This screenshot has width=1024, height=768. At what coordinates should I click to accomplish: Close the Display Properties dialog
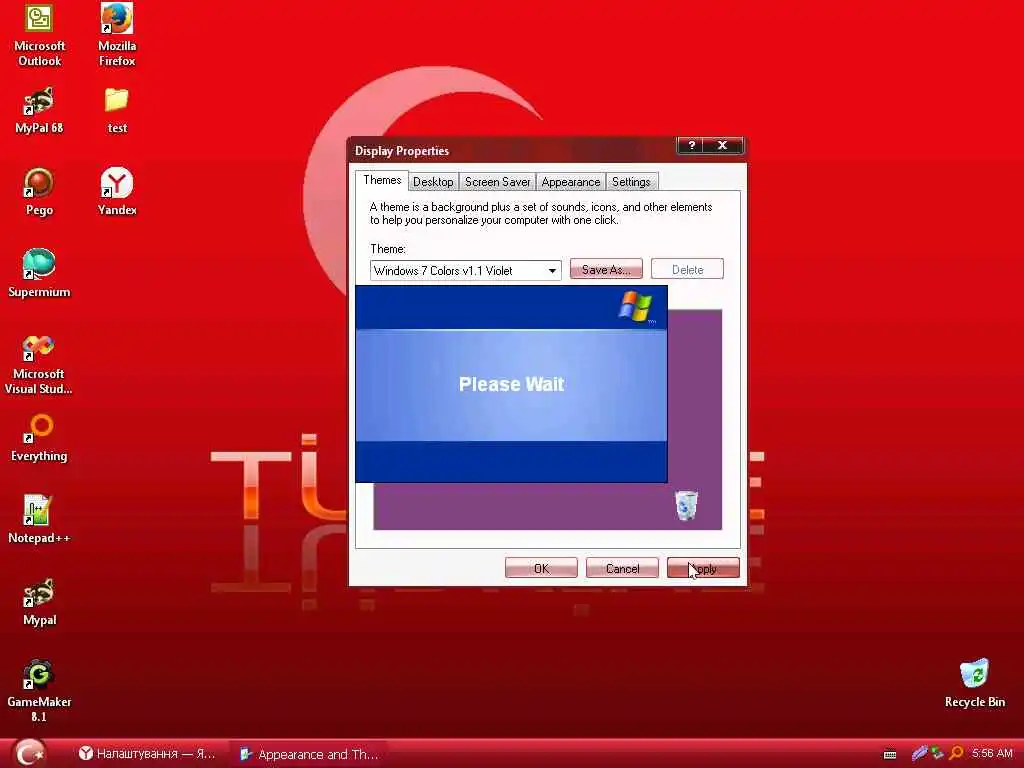pyautogui.click(x=722, y=145)
